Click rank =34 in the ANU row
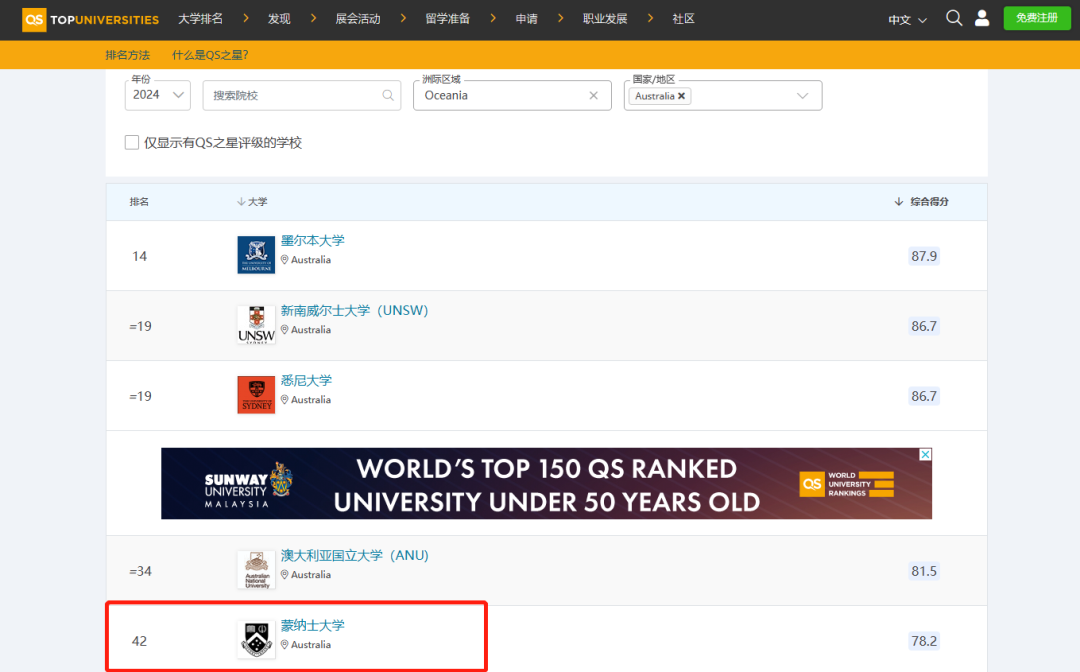The image size is (1080, 672). pyautogui.click(x=141, y=571)
